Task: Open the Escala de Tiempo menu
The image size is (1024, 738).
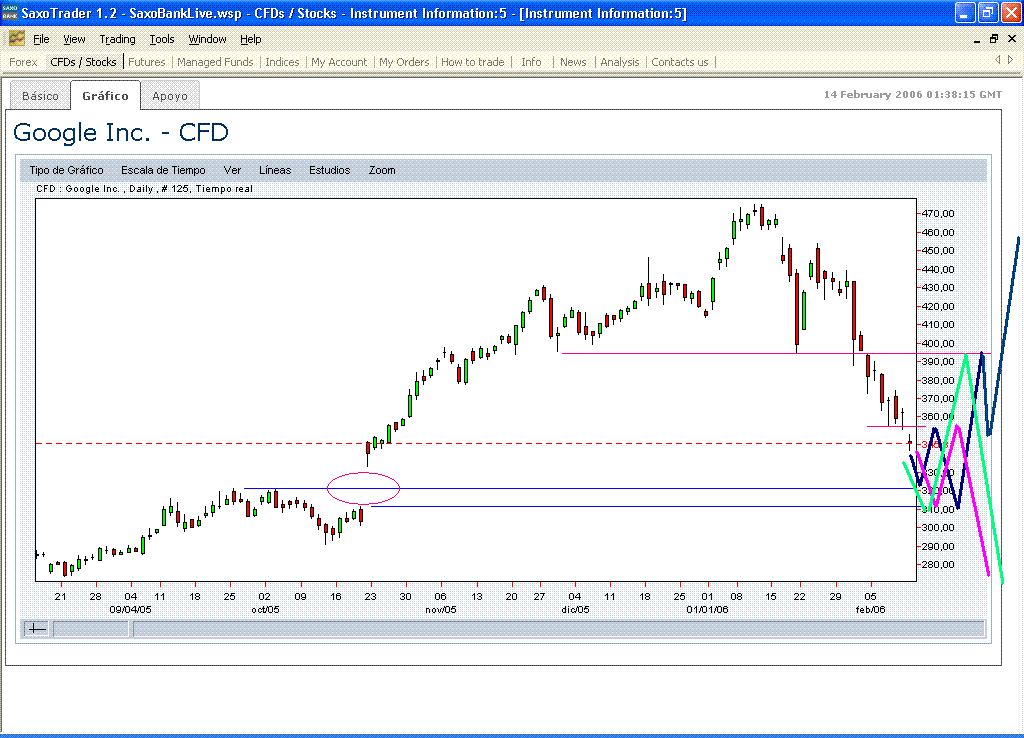Action: coord(163,170)
